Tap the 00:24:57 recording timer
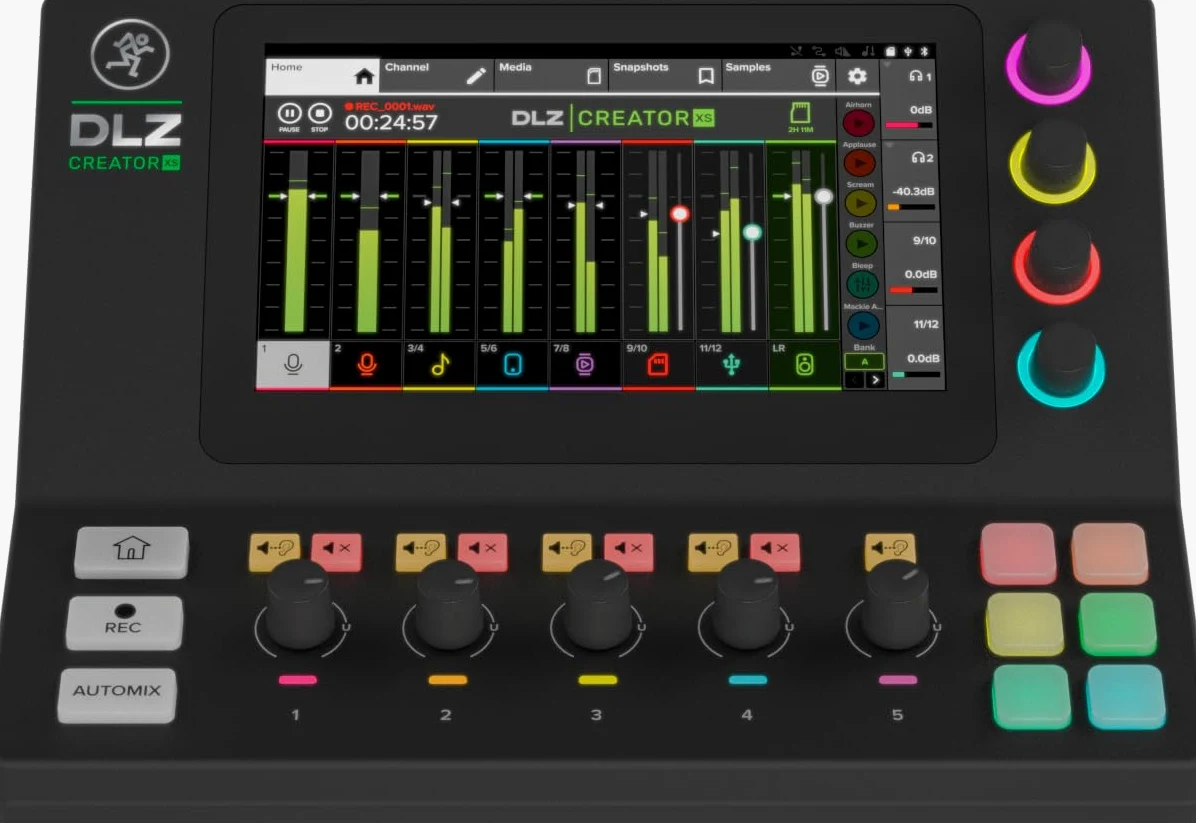The height and width of the screenshot is (823, 1196). pos(391,122)
